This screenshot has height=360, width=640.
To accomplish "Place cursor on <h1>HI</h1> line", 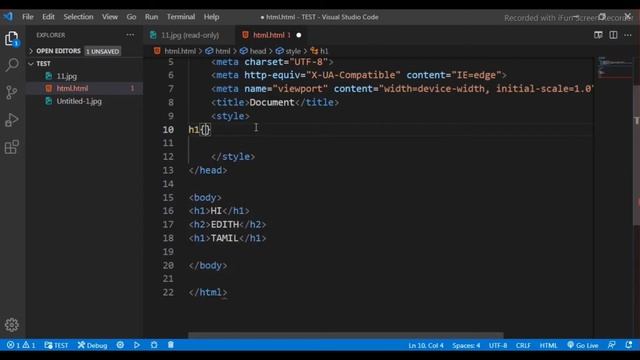I will pyautogui.click(x=219, y=211).
